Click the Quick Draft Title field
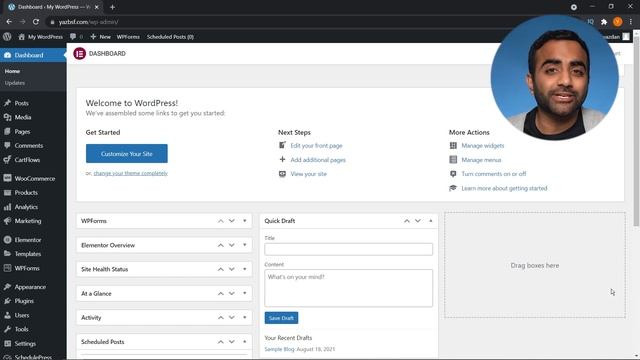This screenshot has height=360, width=640. [x=349, y=249]
